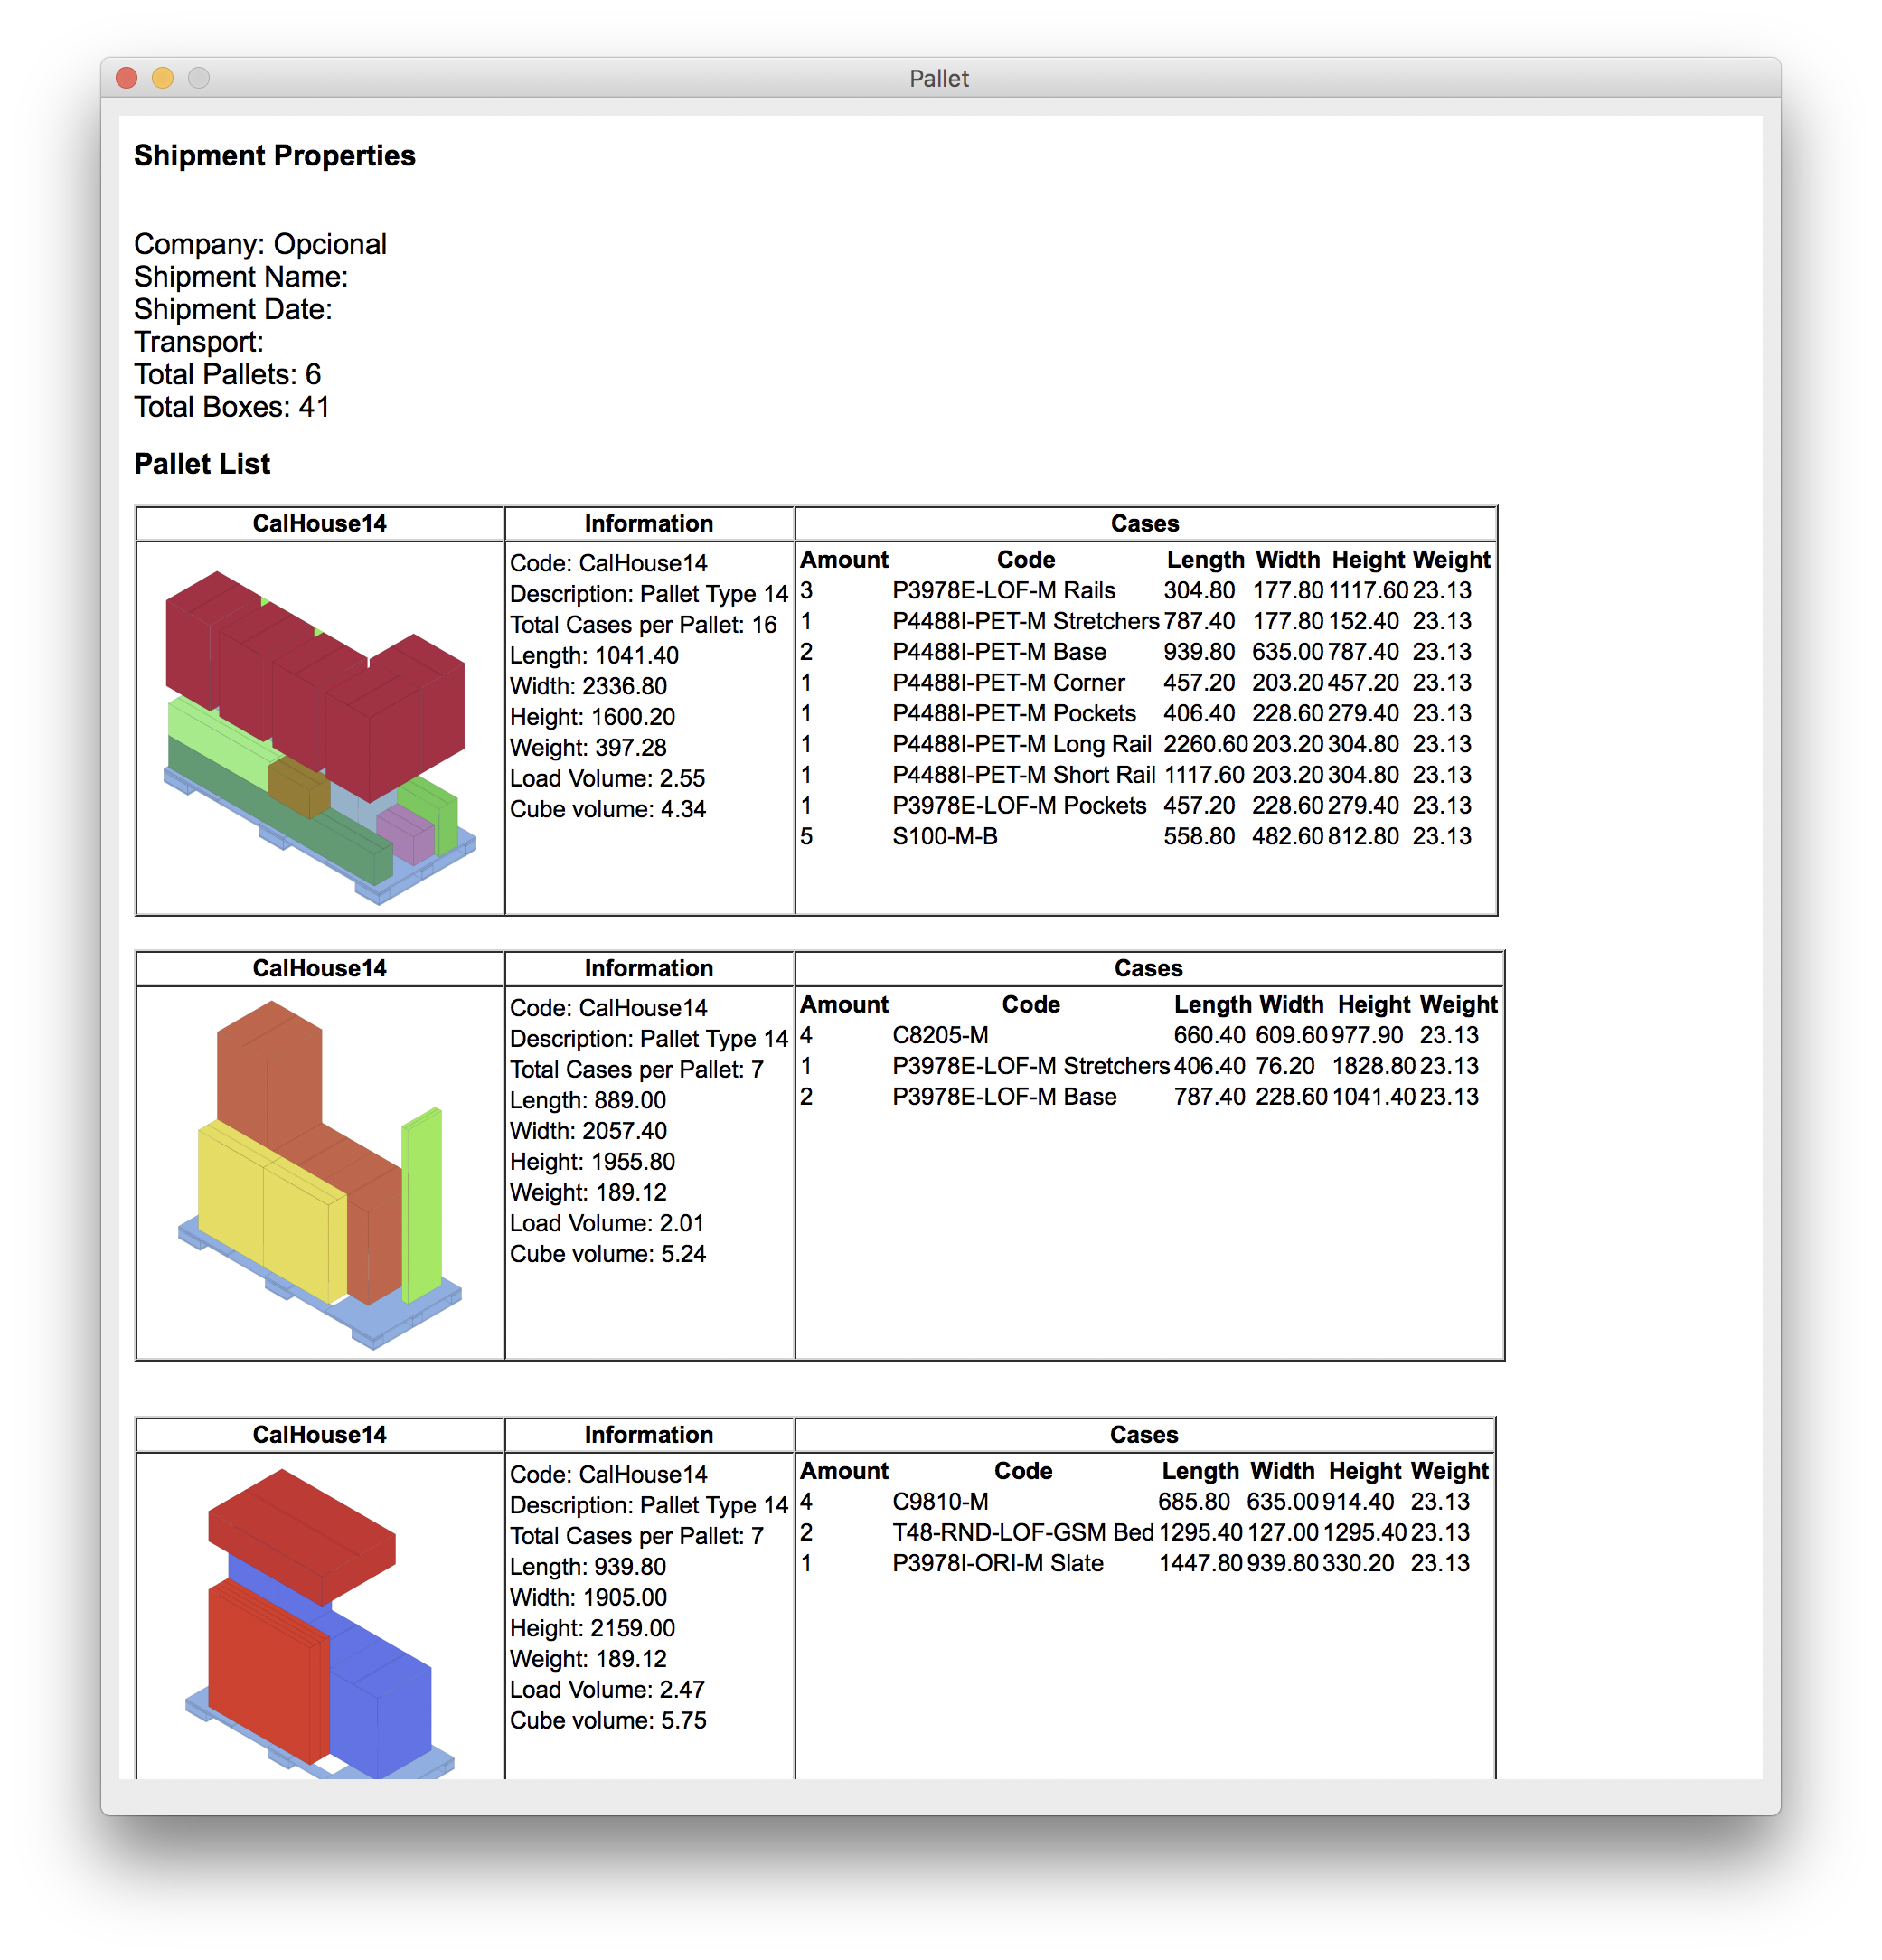Click the 'P3978E-LOF-M Pockets' case code
Image resolution: width=1882 pixels, height=1960 pixels.
(x=1019, y=805)
